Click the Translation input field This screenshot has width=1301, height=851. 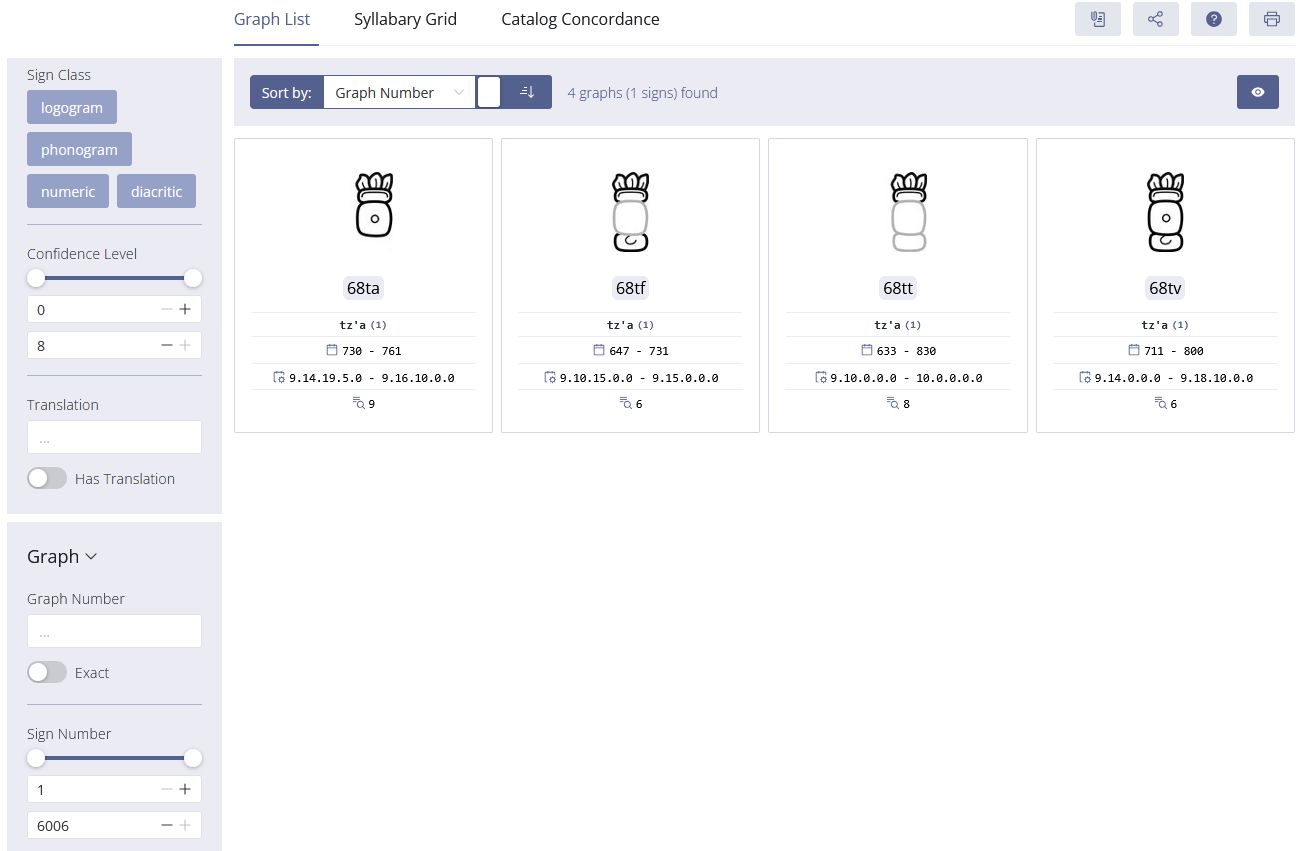(x=114, y=437)
